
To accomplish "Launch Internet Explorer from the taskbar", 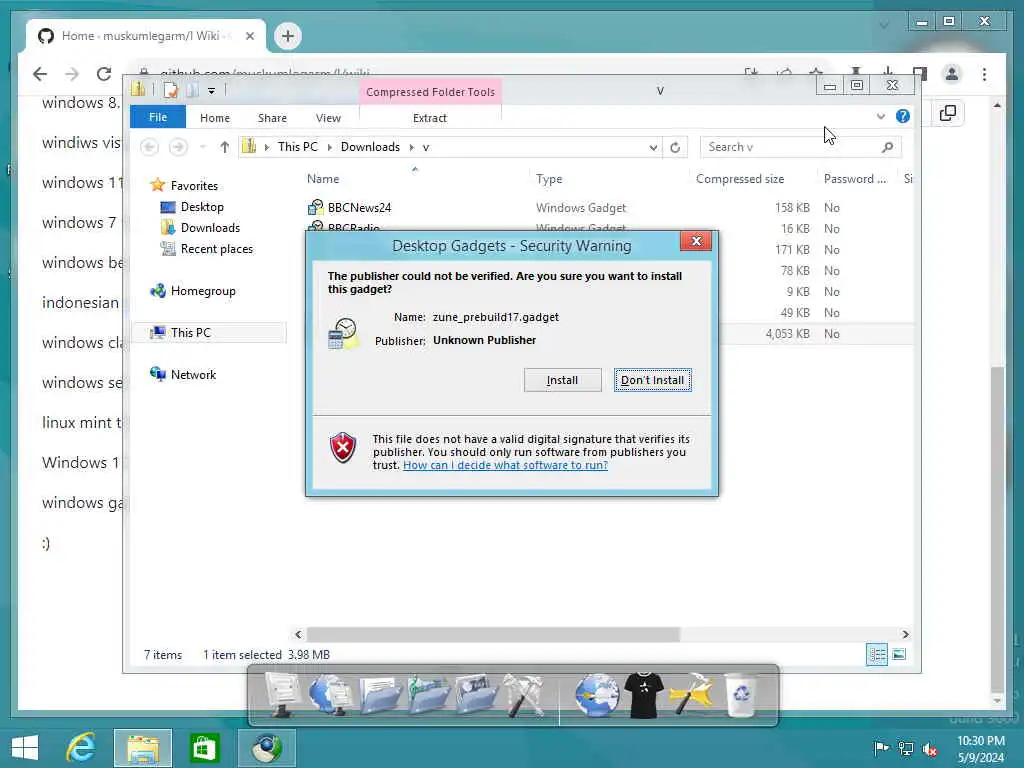I will click(81, 748).
